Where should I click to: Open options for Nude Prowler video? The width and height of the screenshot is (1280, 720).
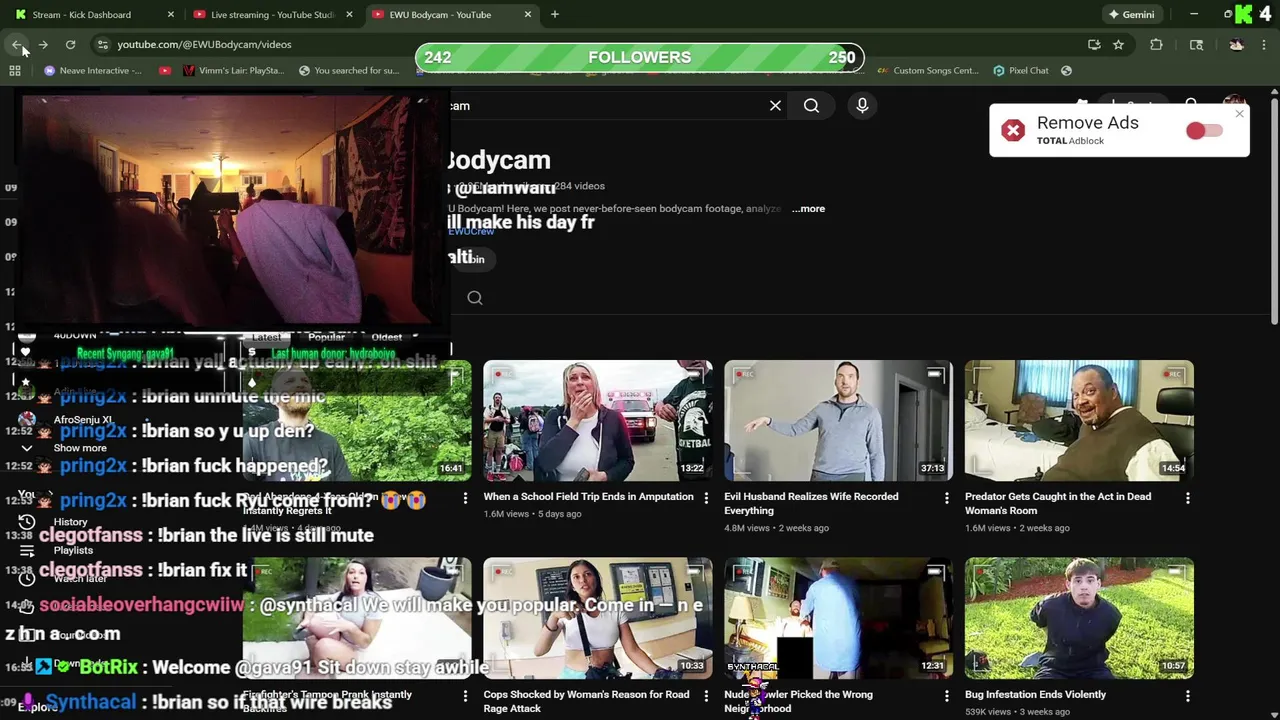coord(947,695)
